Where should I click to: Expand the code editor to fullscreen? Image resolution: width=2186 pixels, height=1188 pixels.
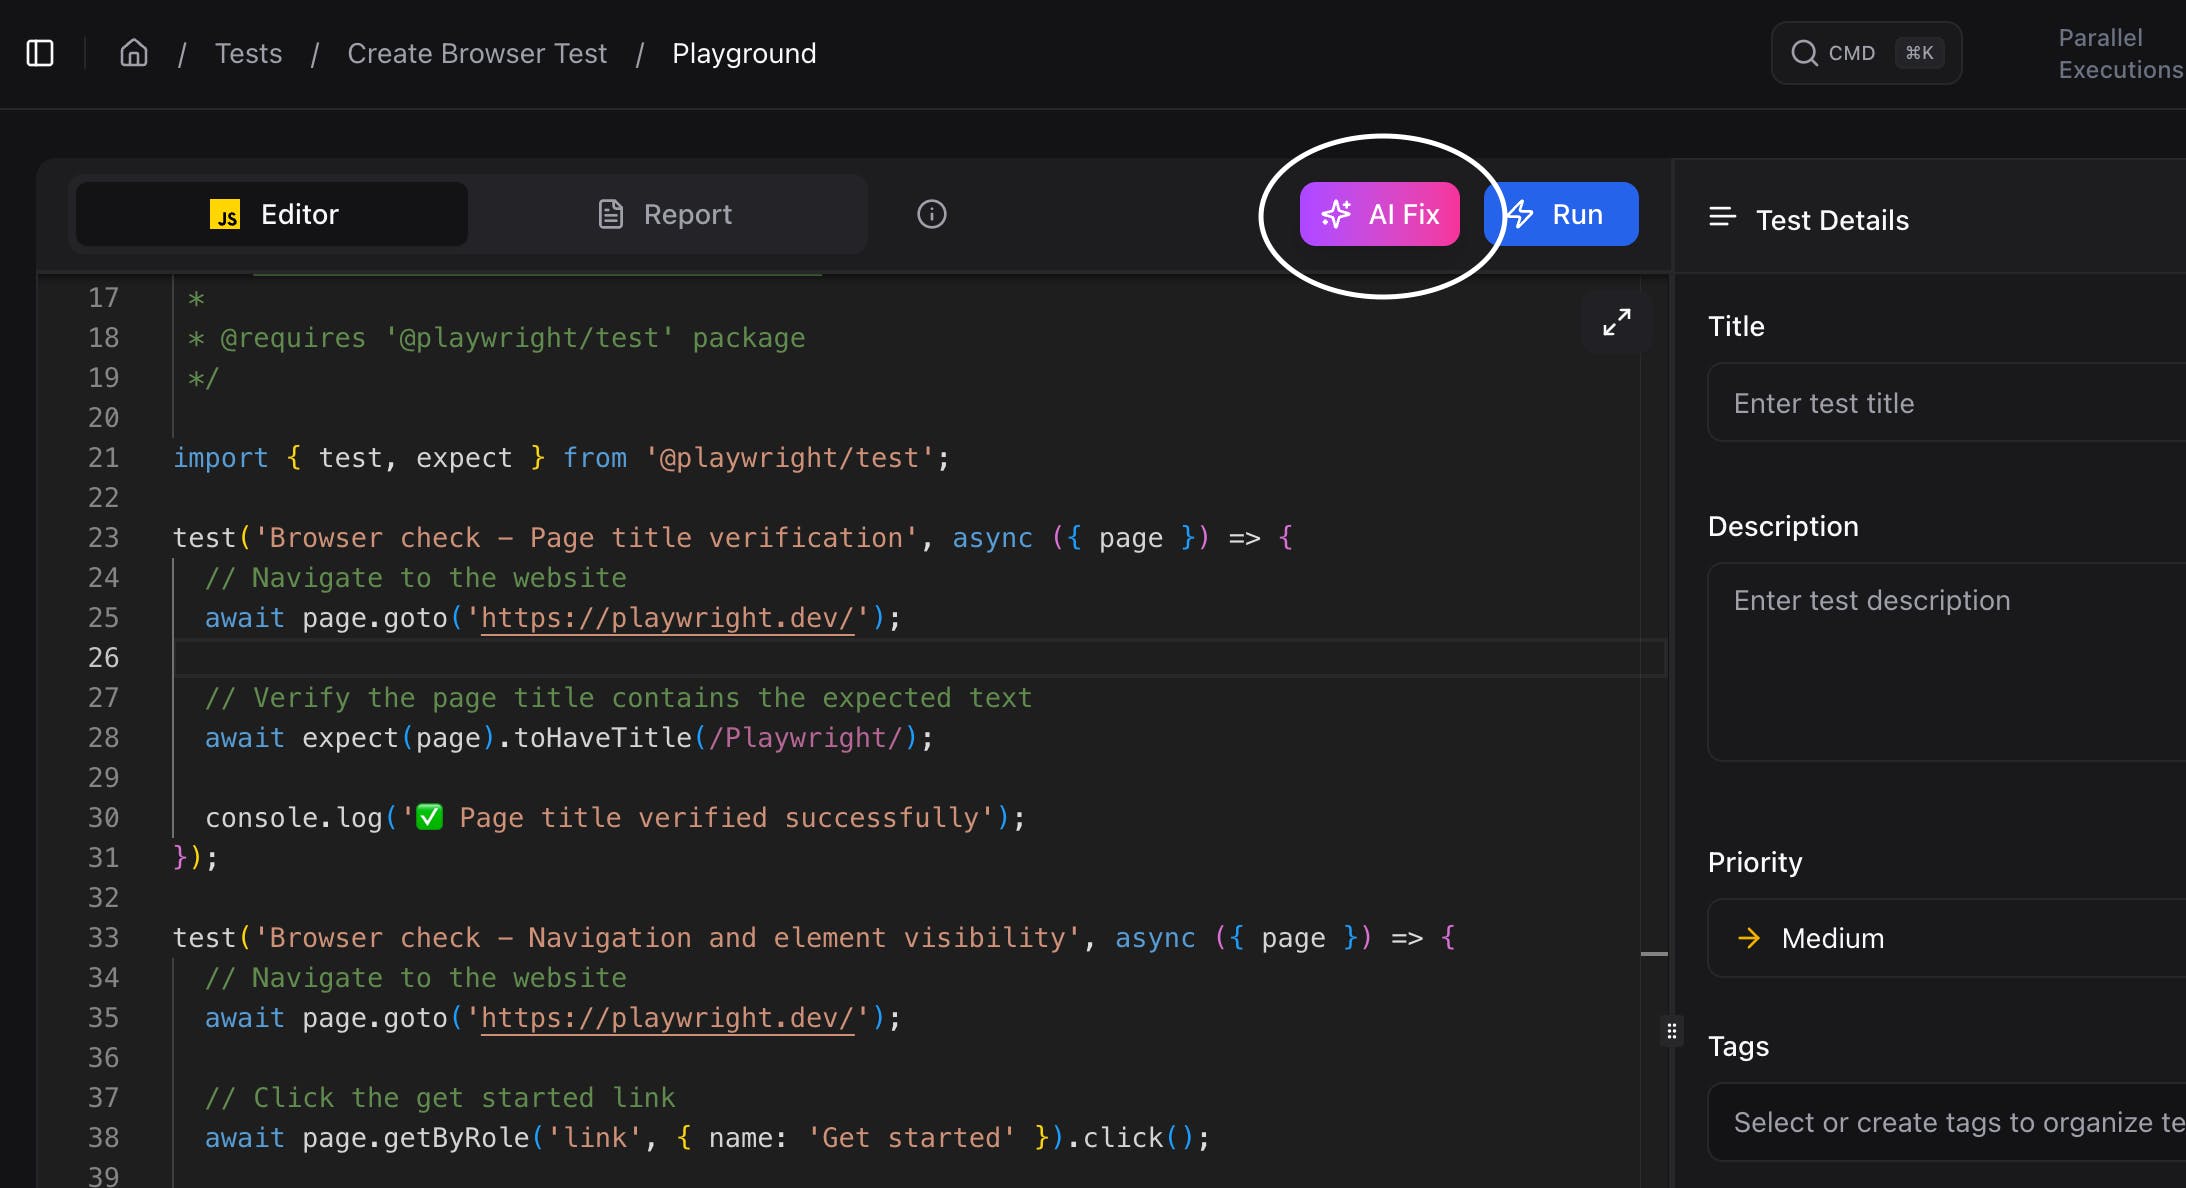[x=1616, y=322]
